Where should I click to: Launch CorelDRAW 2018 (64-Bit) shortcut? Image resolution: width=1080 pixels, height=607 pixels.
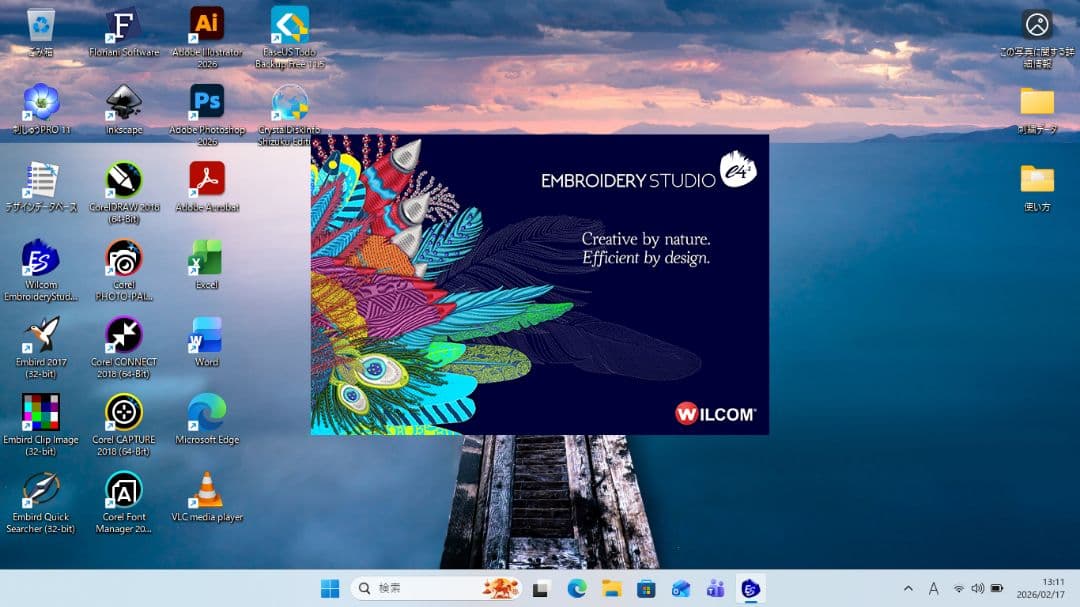[124, 192]
